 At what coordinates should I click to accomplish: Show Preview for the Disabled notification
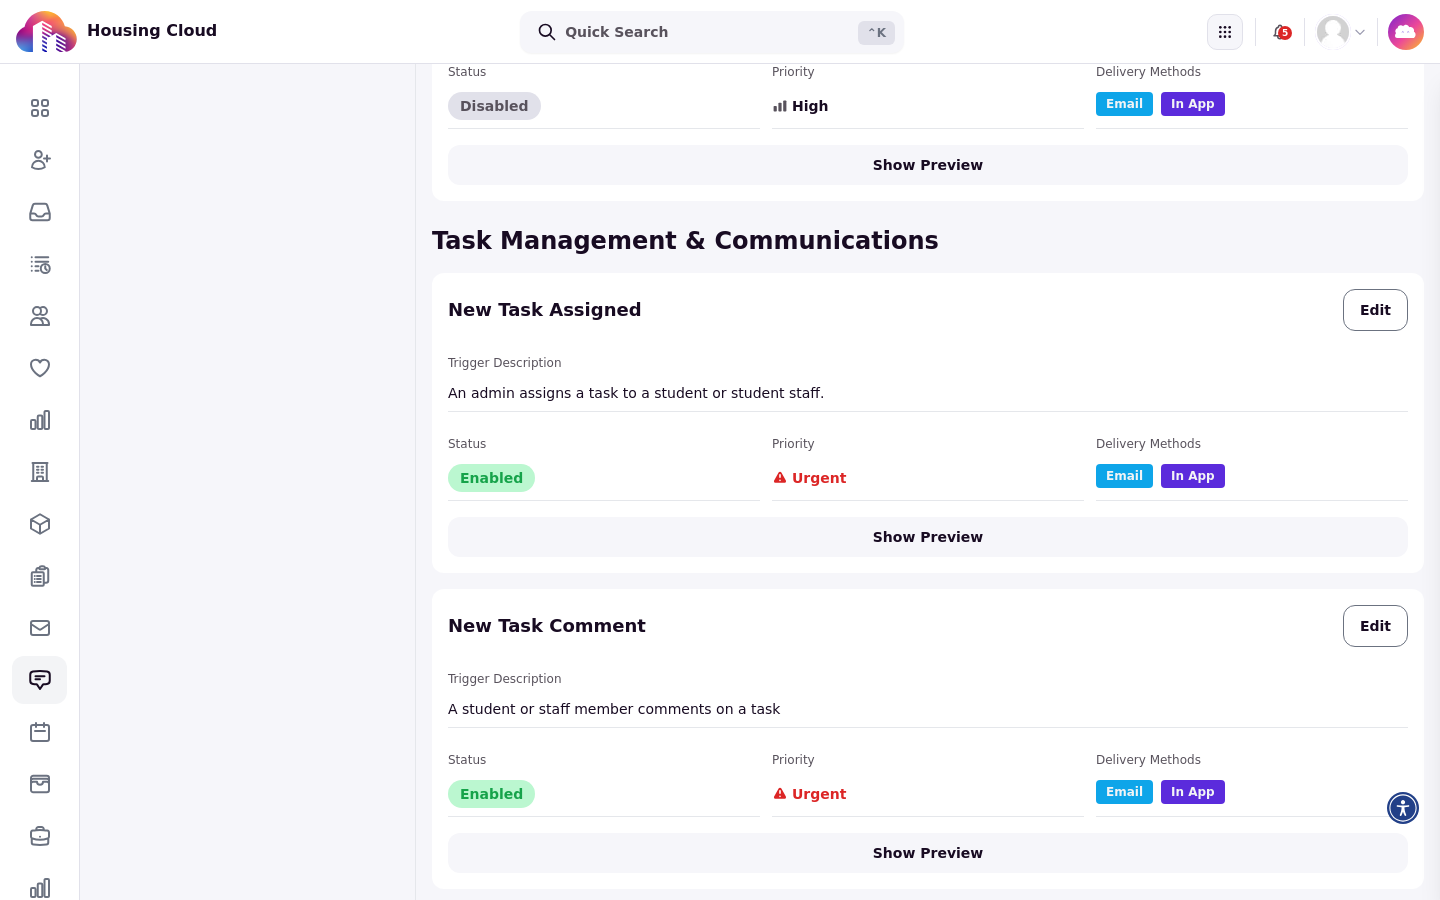(928, 165)
